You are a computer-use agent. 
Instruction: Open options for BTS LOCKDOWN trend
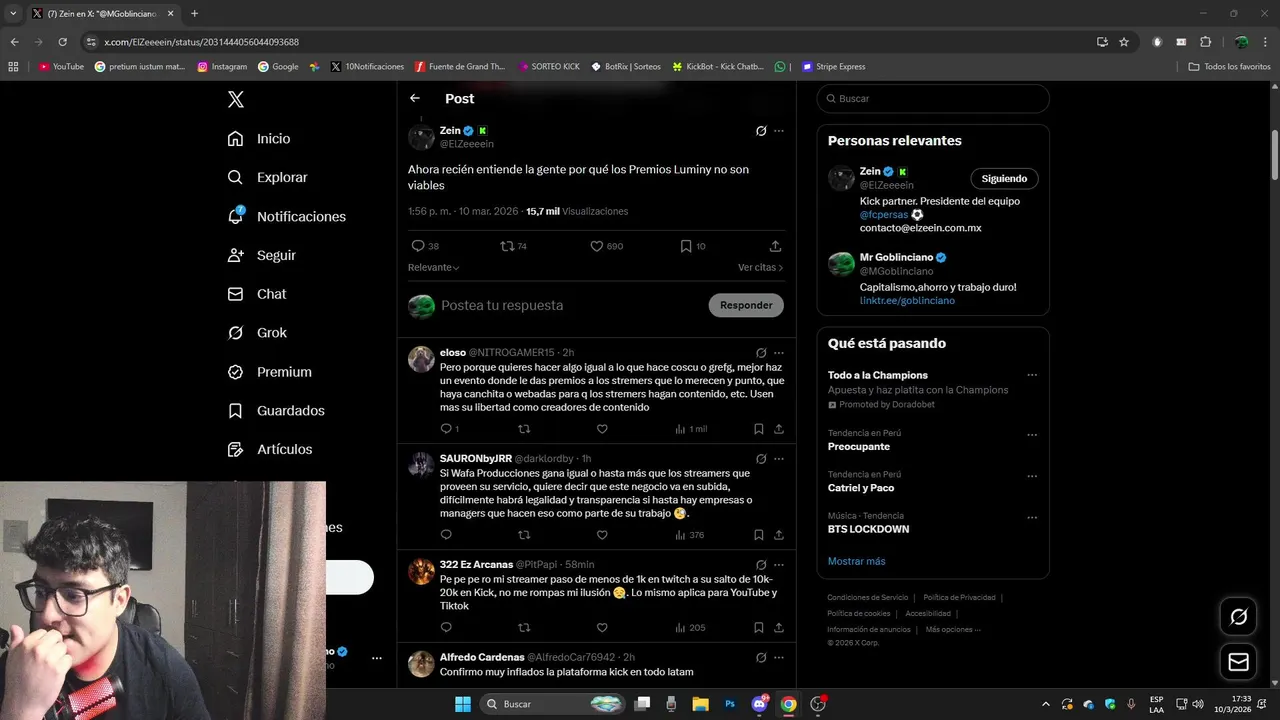1032,517
